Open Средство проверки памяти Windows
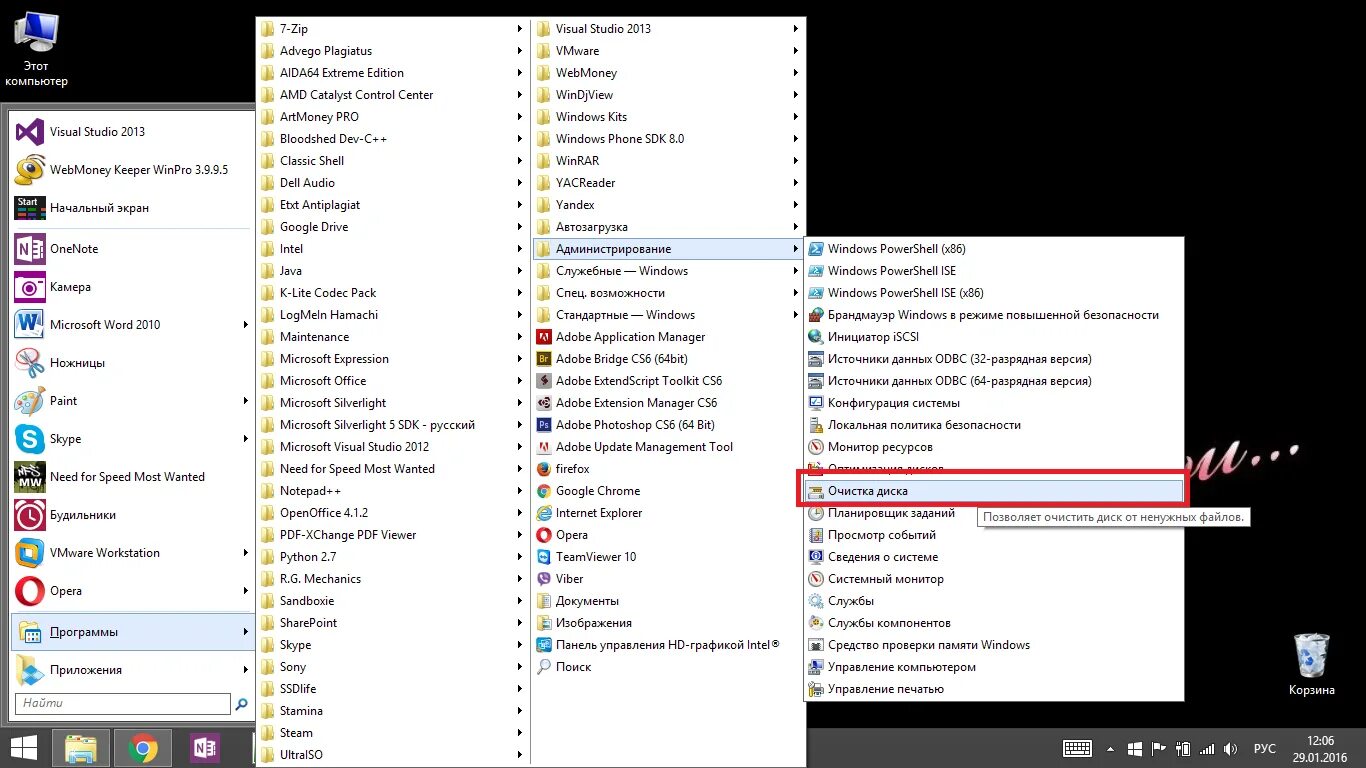Screen dimensions: 1366x768 pyautogui.click(x=994, y=645)
